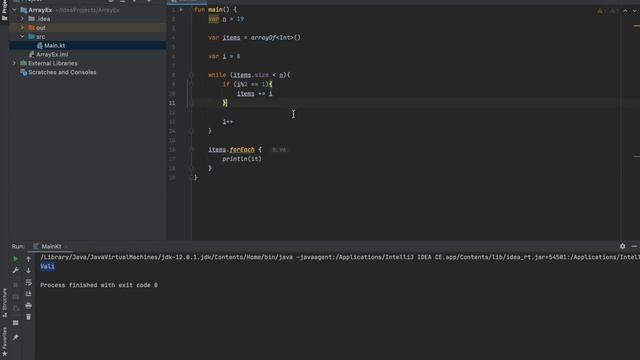Fold the forEach lambda in gutter
The image size is (640, 360).
(191, 150)
